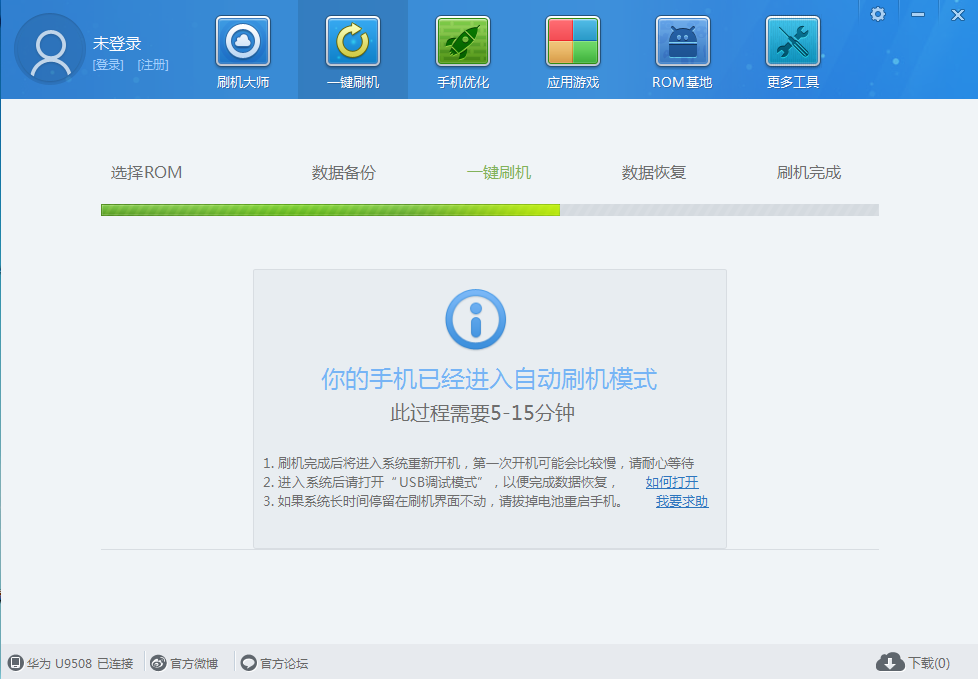Click the 登录 login link
Viewport: 978px width, 679px height.
click(108, 65)
